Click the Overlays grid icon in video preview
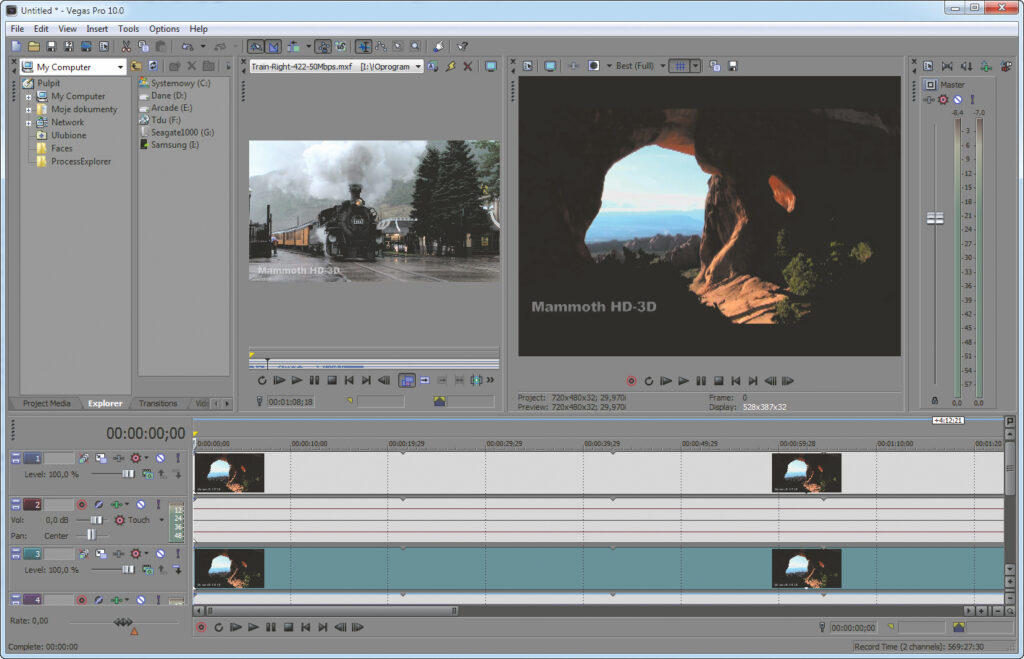Viewport: 1024px width, 659px height. (x=679, y=66)
